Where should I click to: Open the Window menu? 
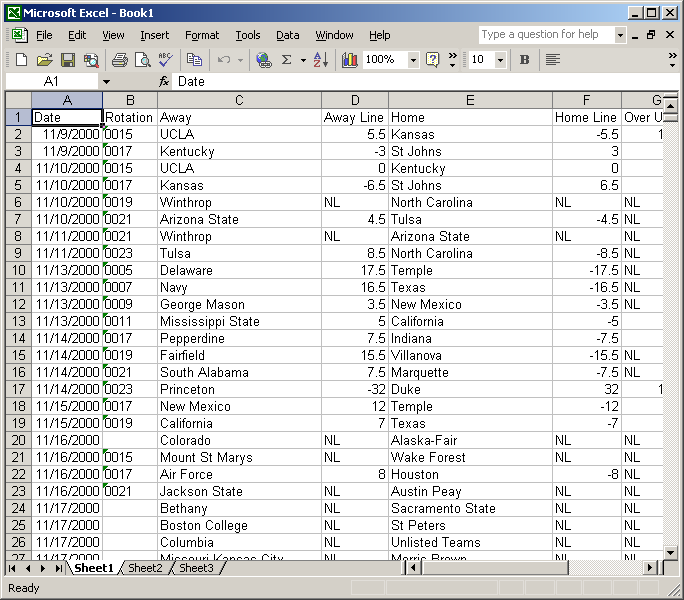pos(334,35)
